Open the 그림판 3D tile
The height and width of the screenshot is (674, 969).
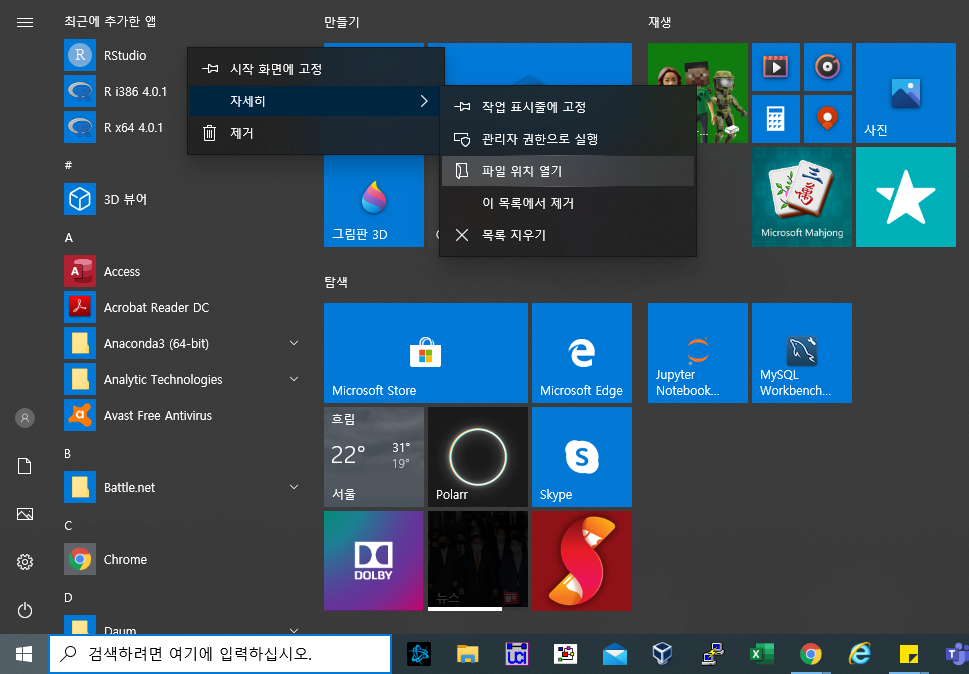pyautogui.click(x=374, y=201)
